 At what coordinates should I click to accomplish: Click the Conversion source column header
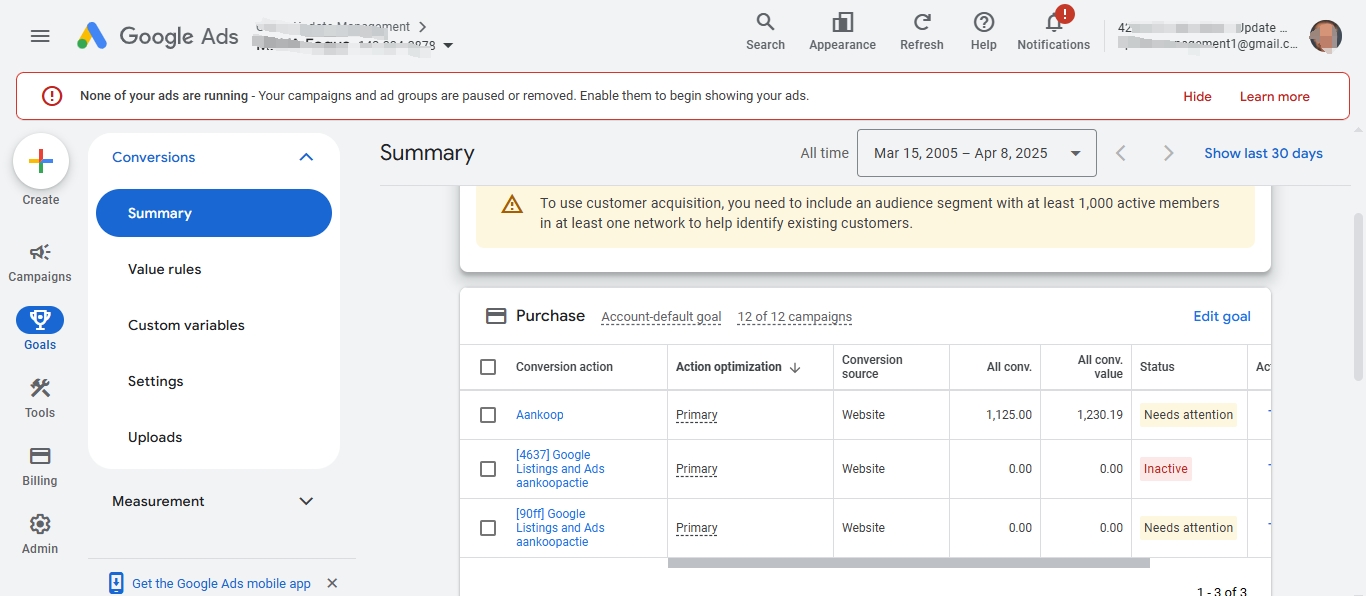click(x=872, y=367)
